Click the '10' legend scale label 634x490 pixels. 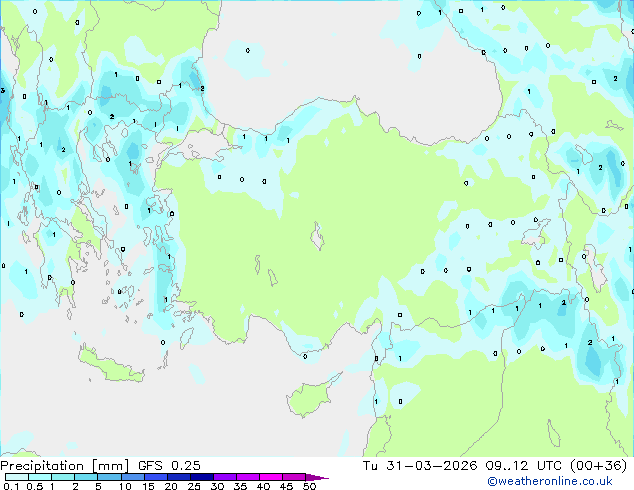point(125,486)
